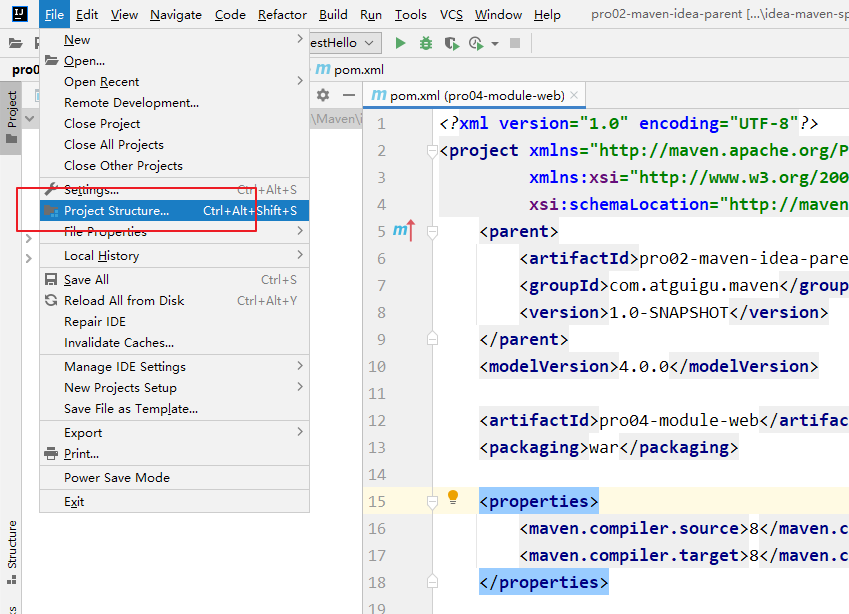The width and height of the screenshot is (849, 614).
Task: Select Save File as Template...
Action: pos(174,409)
